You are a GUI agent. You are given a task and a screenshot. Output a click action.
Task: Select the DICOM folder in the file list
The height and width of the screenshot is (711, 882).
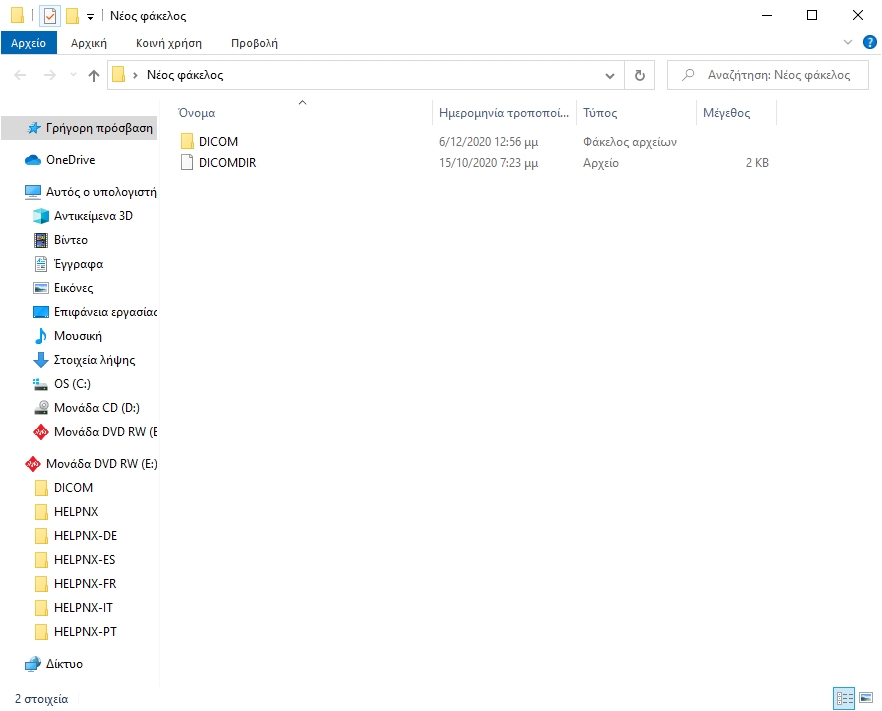pos(218,142)
